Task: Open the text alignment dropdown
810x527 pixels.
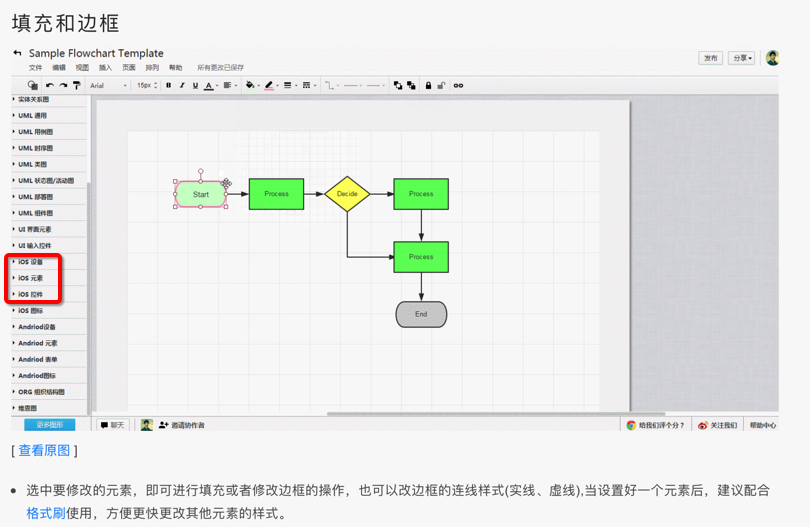Action: pos(229,85)
